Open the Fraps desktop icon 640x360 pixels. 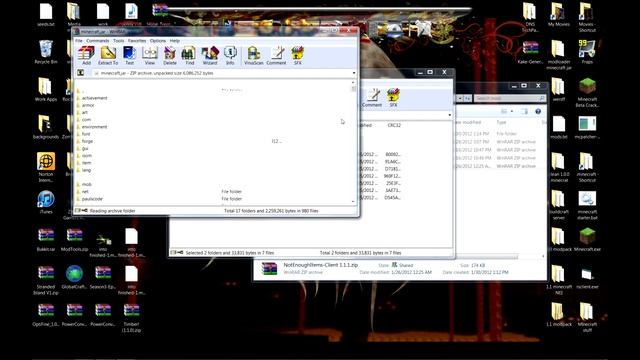(587, 52)
